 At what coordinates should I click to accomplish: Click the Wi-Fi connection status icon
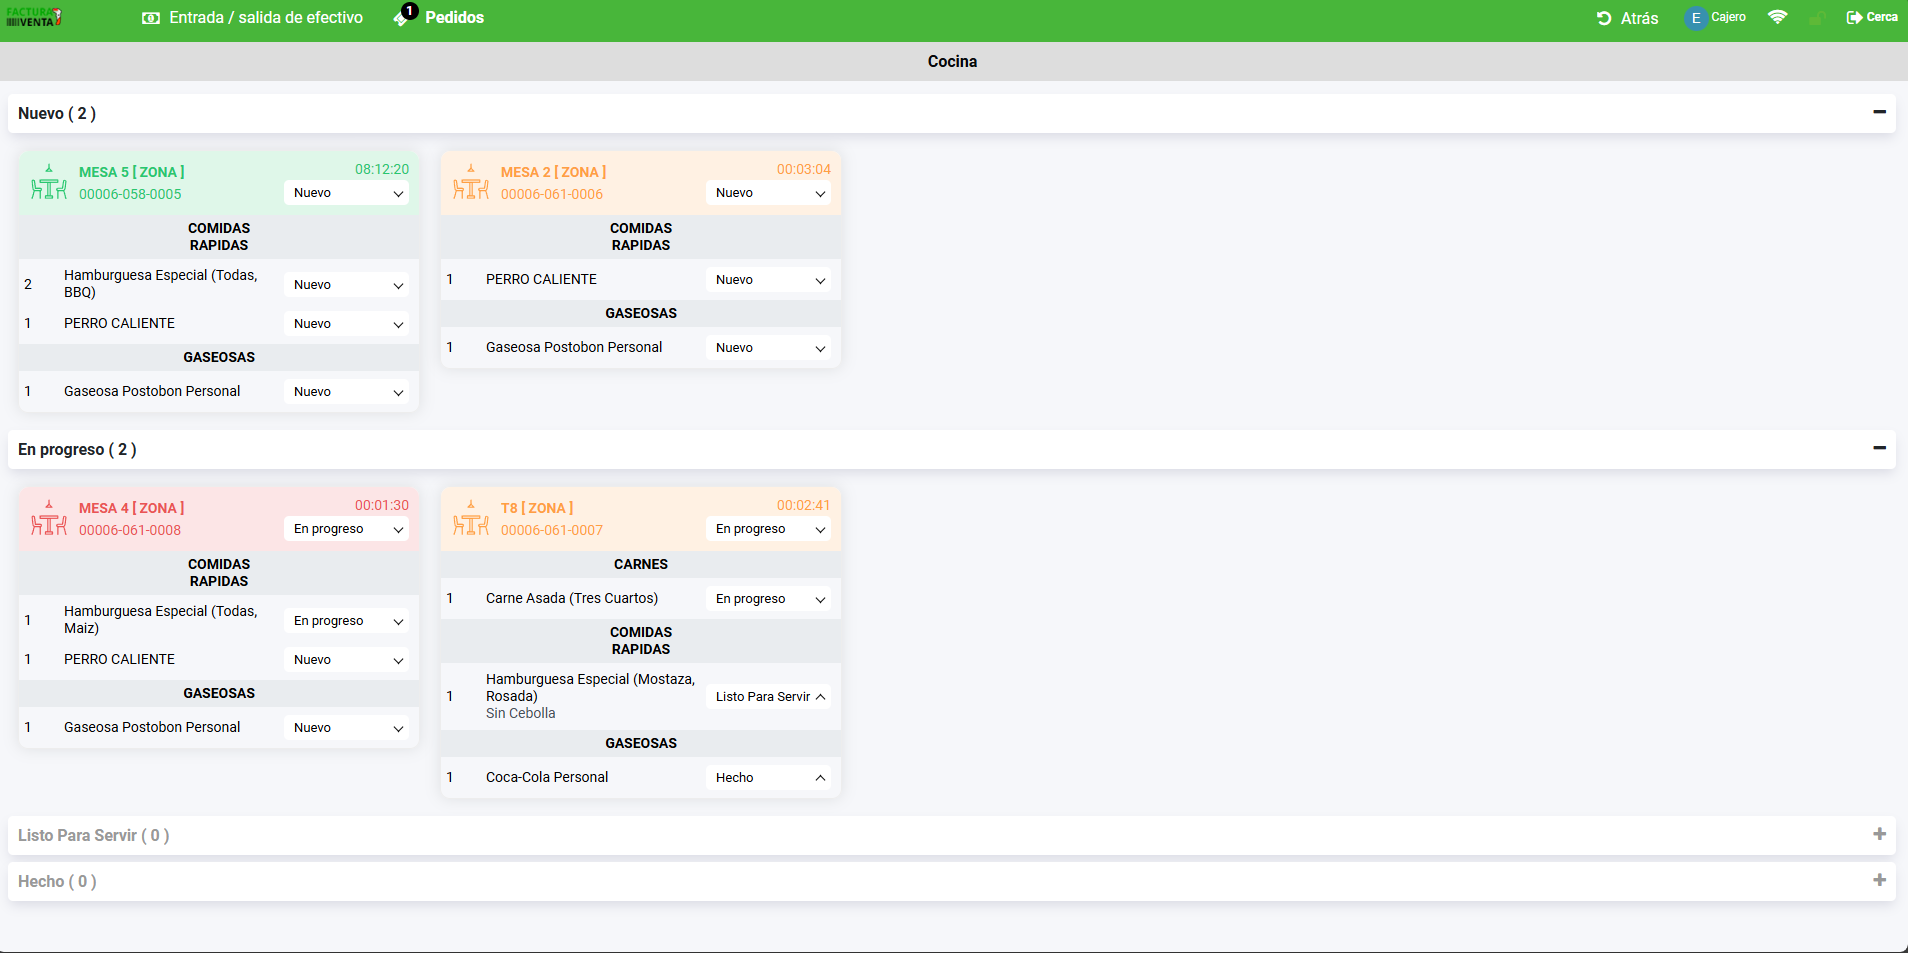(1777, 17)
